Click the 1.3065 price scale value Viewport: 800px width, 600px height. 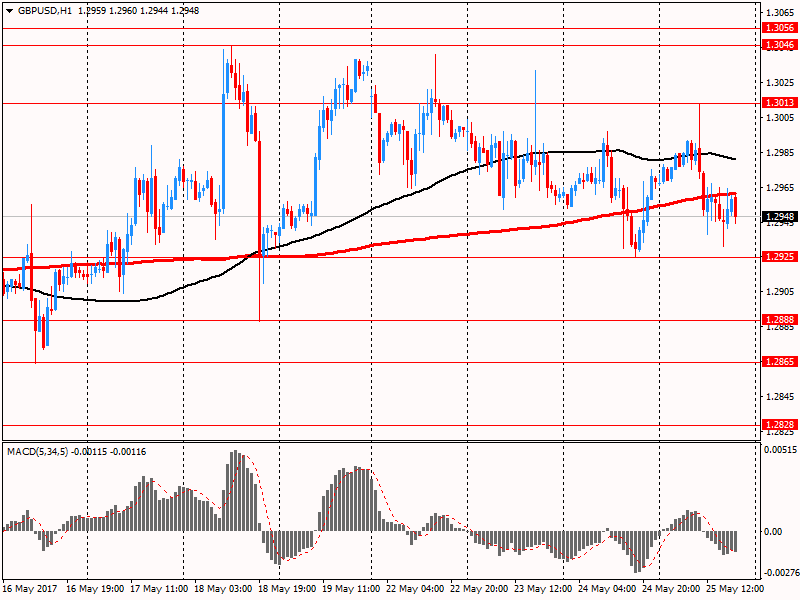tap(780, 13)
